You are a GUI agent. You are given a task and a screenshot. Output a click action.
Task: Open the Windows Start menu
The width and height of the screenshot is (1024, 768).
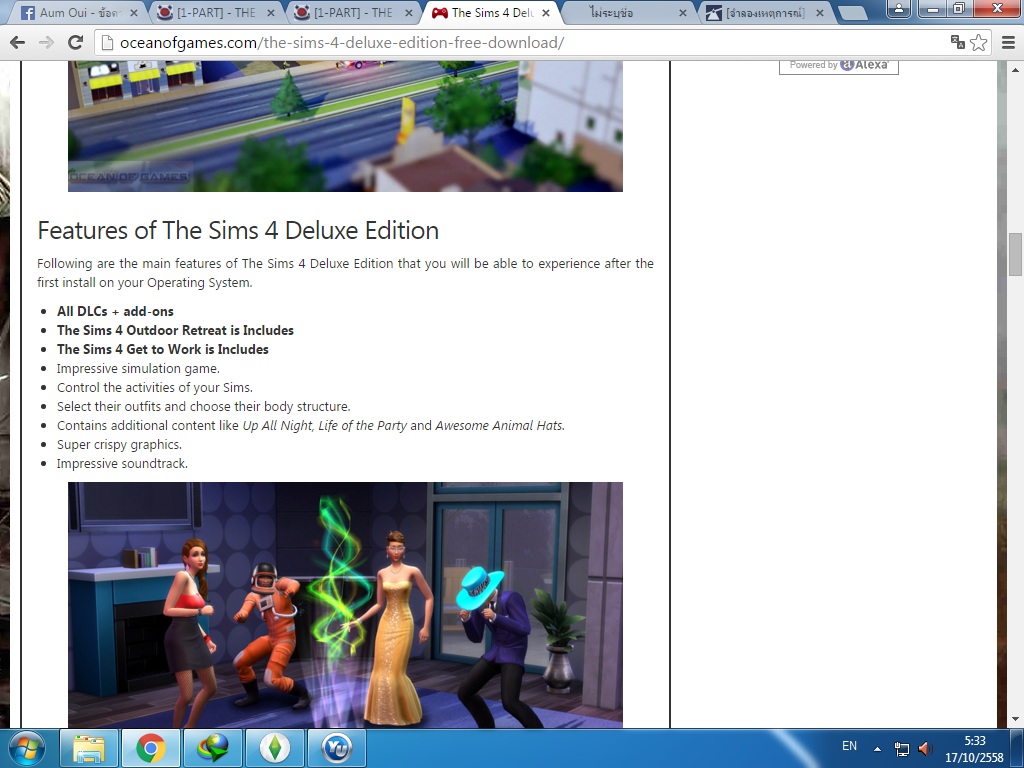tap(27, 748)
